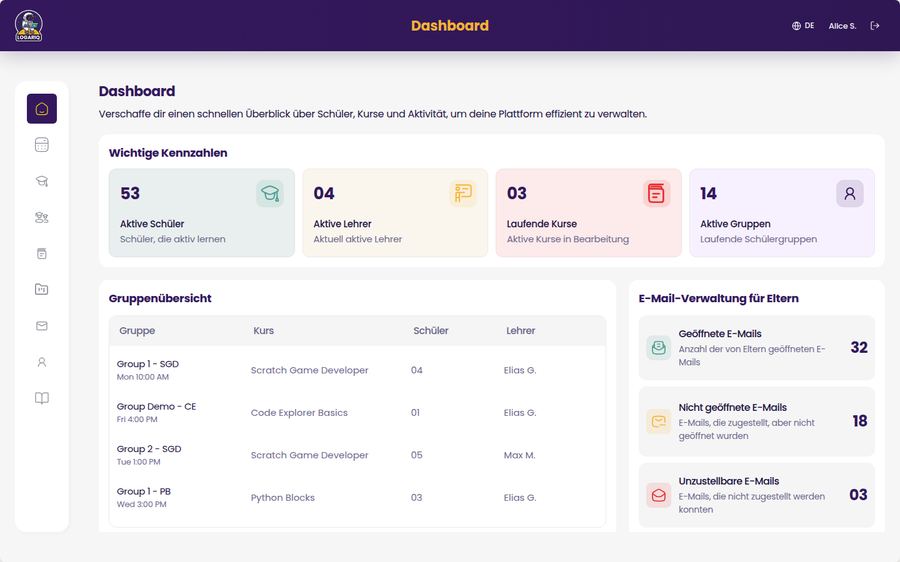Open the Alice S. user menu
This screenshot has width=900, height=562.
(x=842, y=26)
